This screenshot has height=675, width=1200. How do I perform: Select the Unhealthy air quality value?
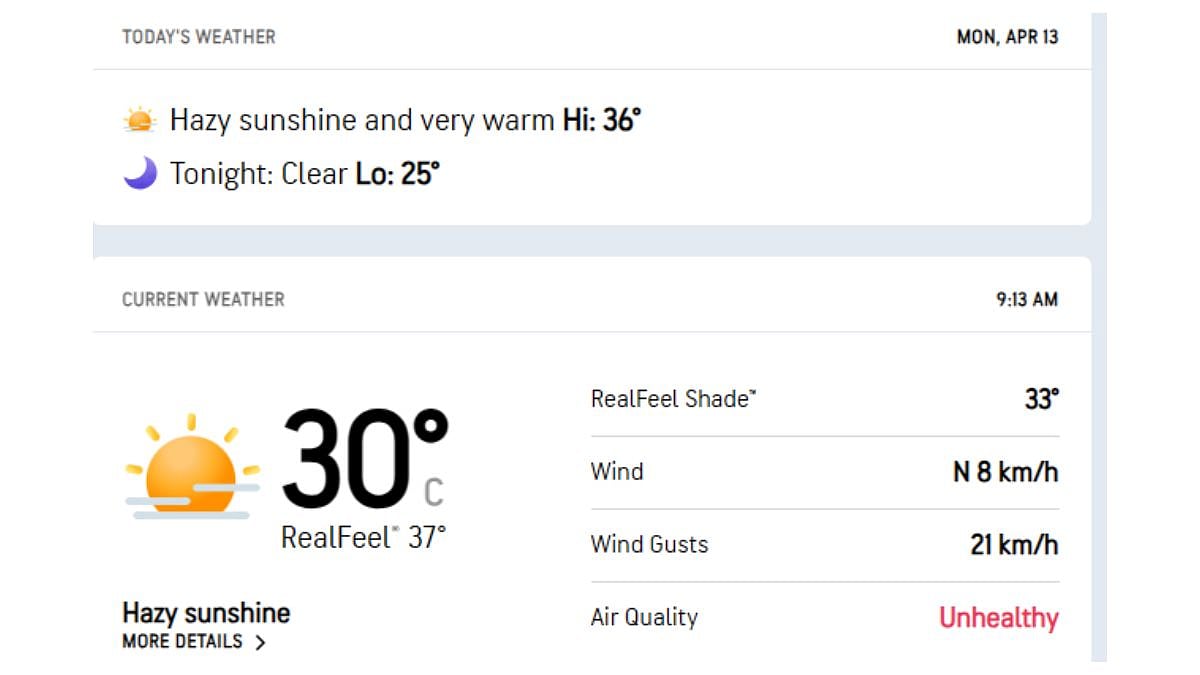click(x=998, y=618)
